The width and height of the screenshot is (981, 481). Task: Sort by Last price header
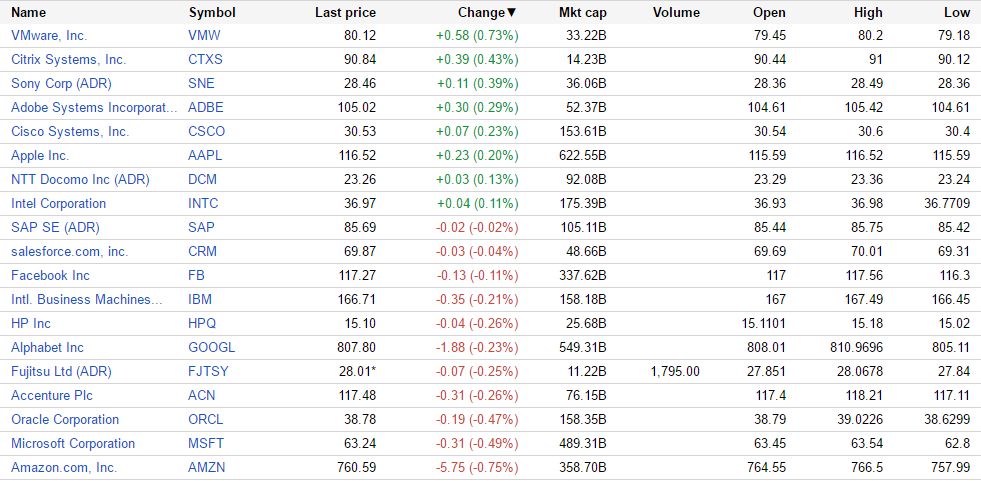(x=345, y=13)
